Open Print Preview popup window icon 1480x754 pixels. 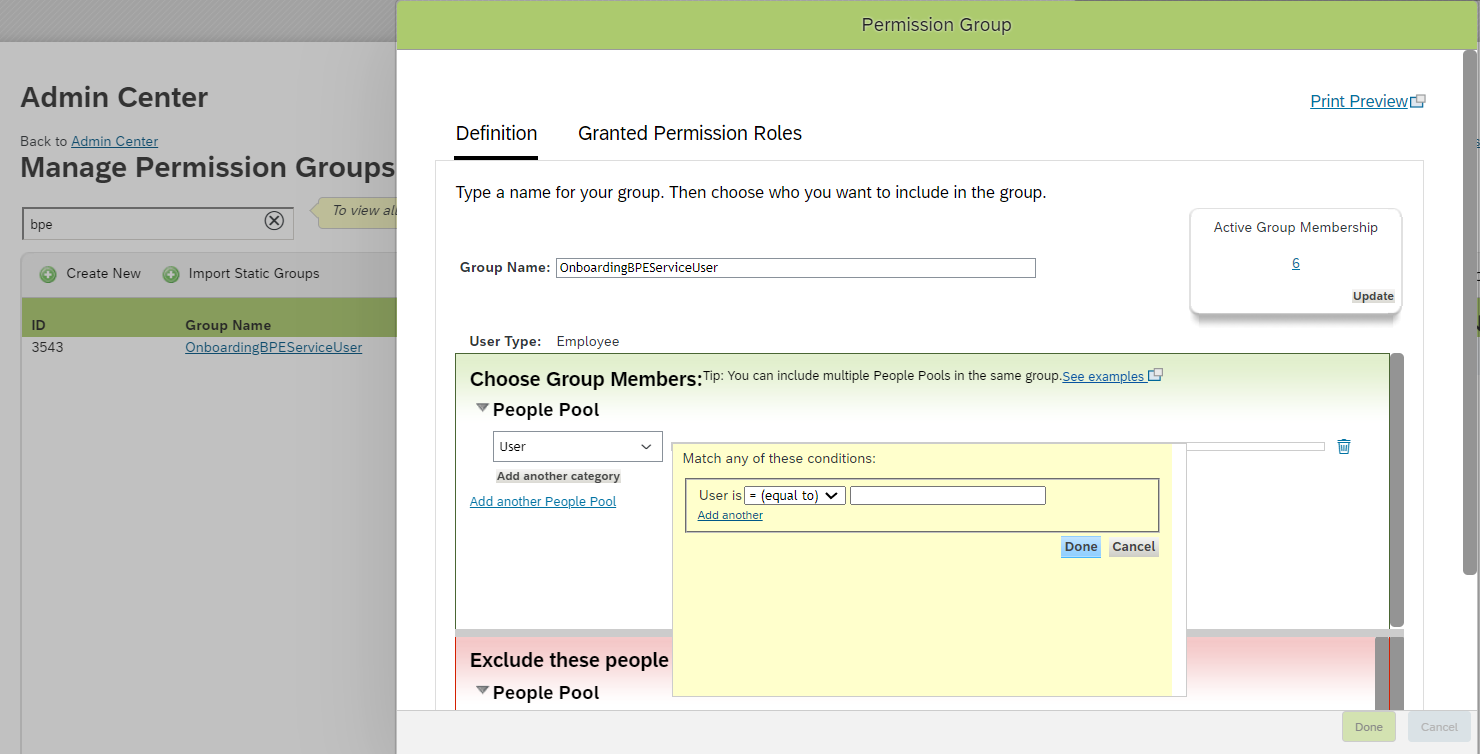pos(1418,99)
